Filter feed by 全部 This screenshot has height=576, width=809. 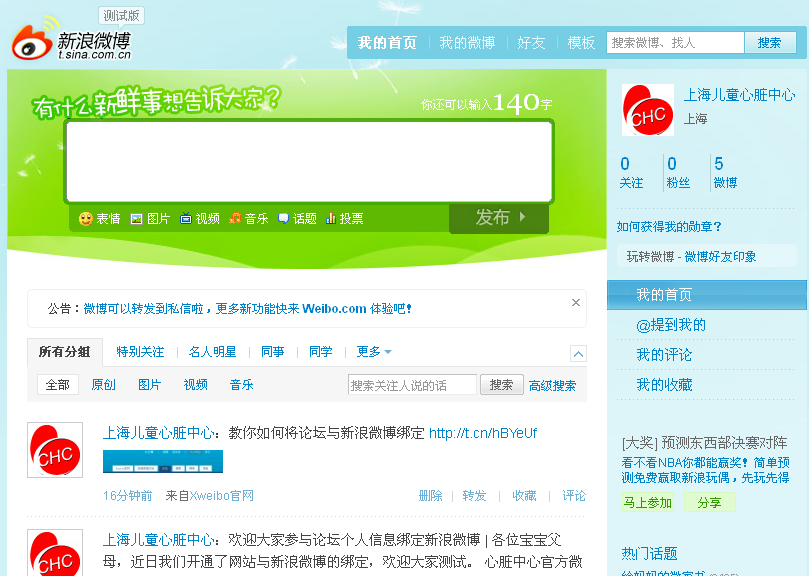pos(58,385)
